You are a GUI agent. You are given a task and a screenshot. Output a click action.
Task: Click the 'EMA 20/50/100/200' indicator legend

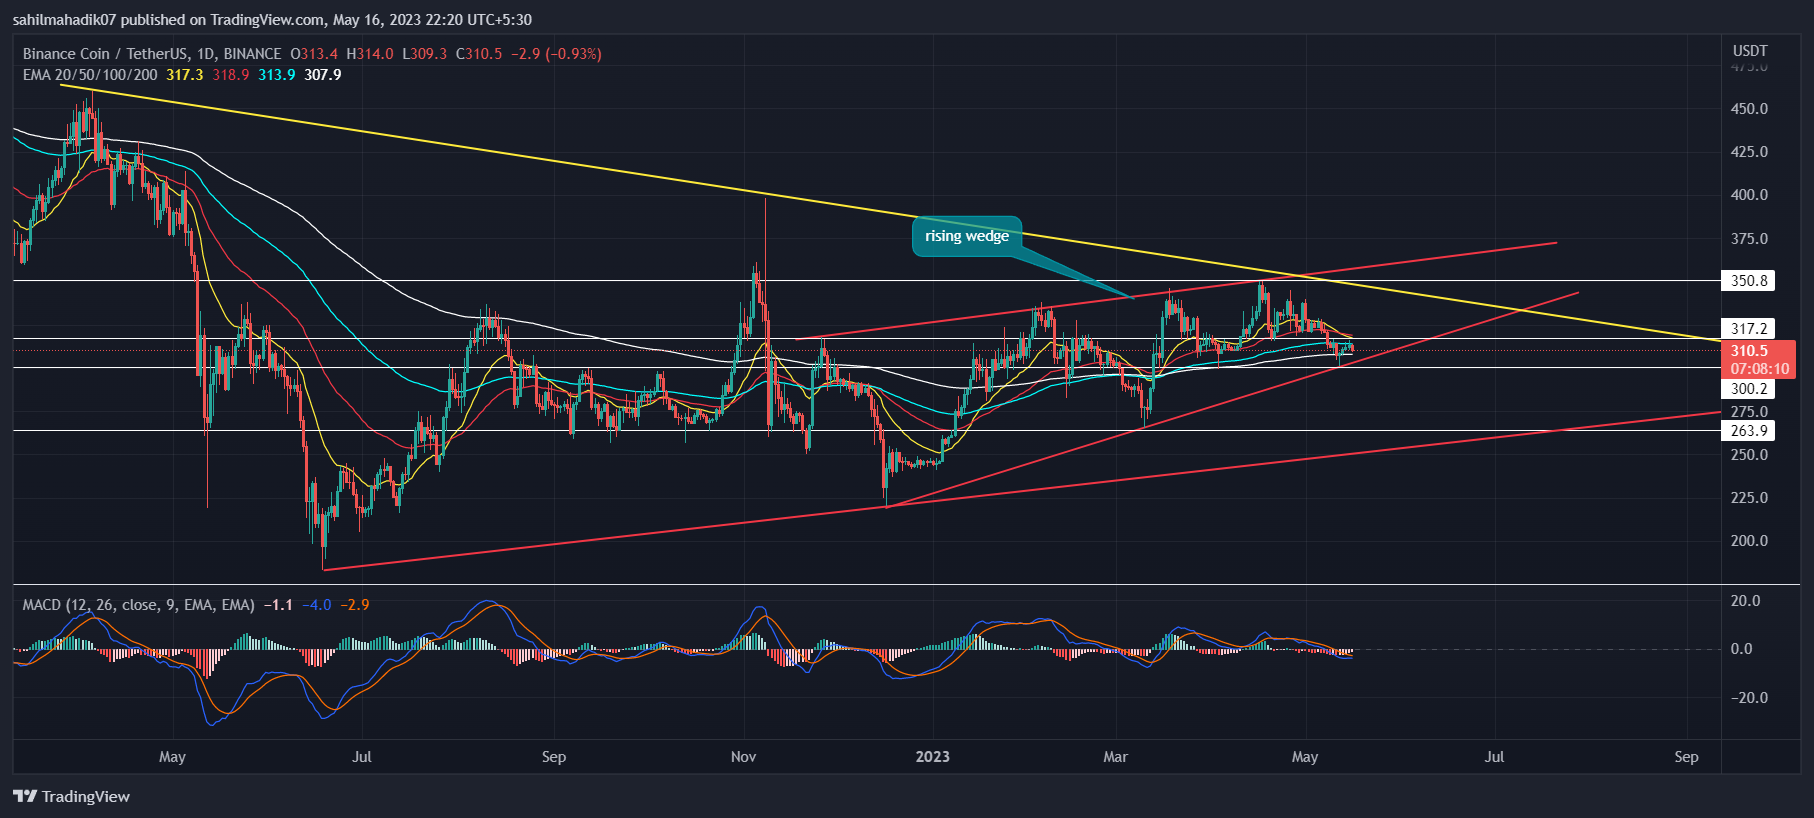point(90,75)
